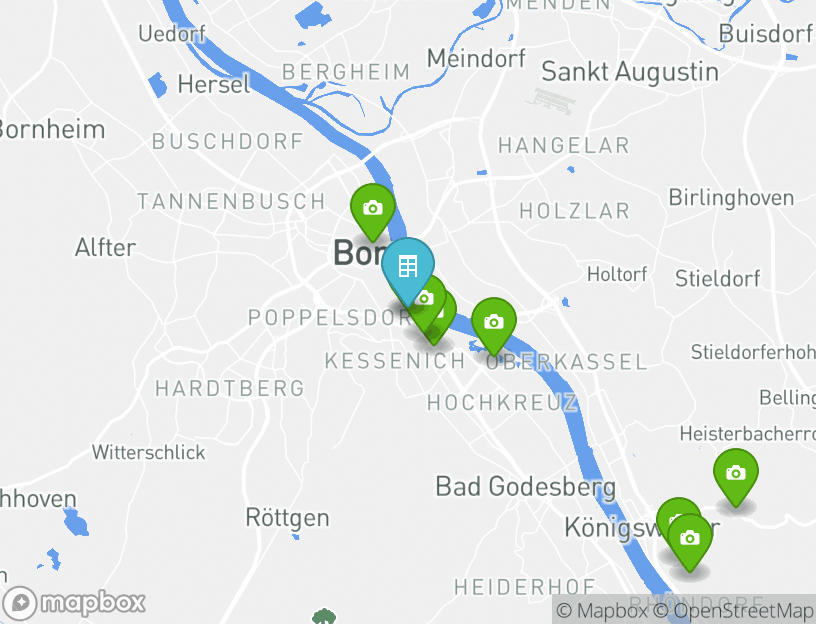
Task: Select the Alfter place label
Action: 106,247
